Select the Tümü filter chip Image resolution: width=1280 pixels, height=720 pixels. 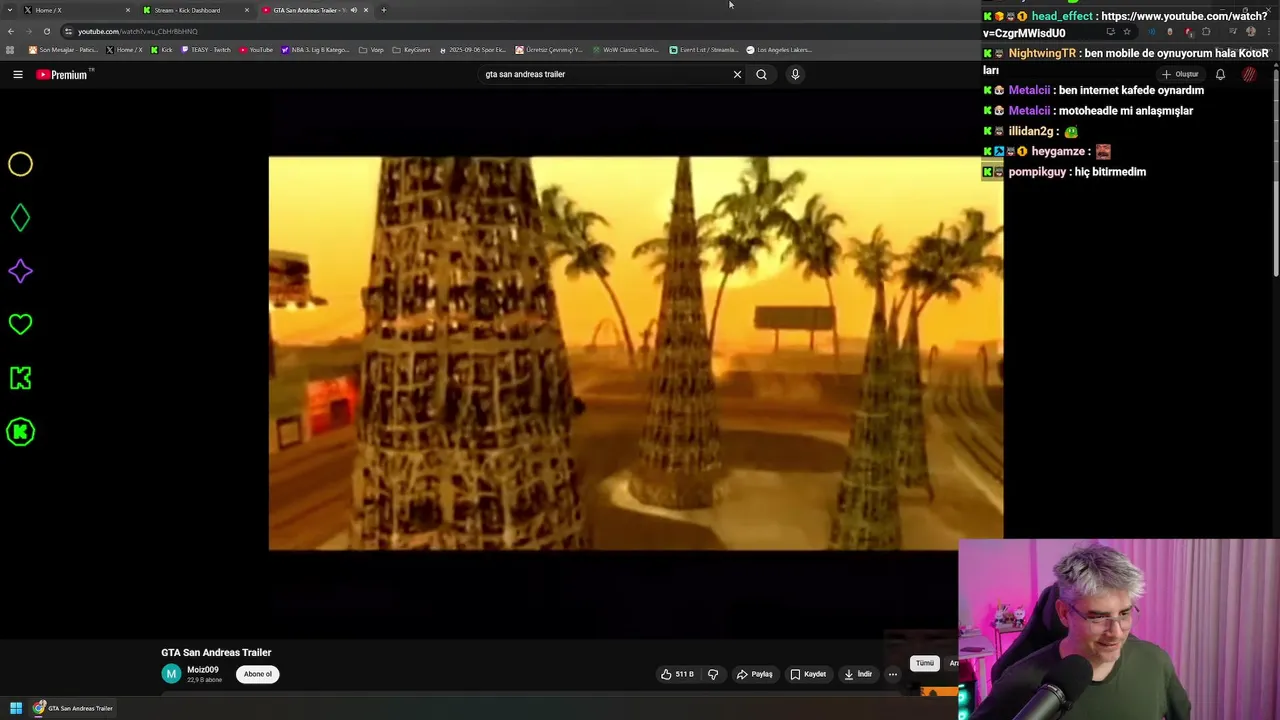[925, 663]
